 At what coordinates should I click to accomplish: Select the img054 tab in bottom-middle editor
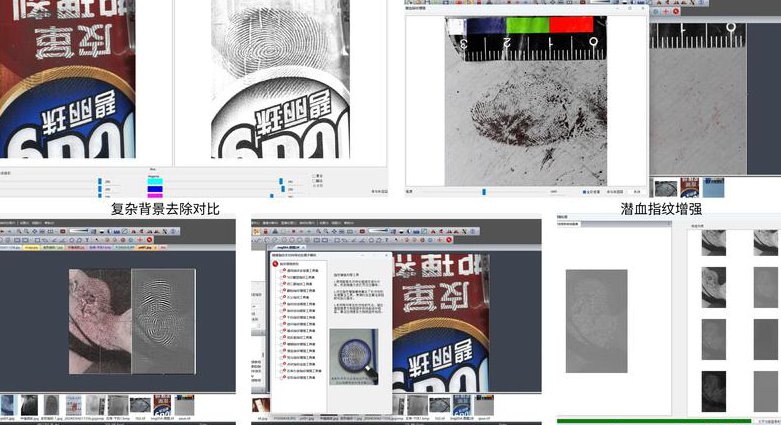coord(288,248)
